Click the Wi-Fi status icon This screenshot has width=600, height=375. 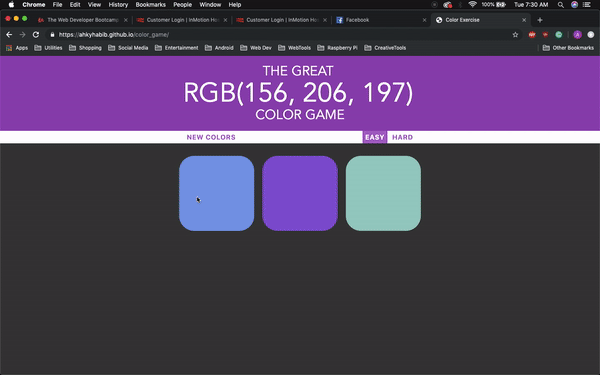472,5
